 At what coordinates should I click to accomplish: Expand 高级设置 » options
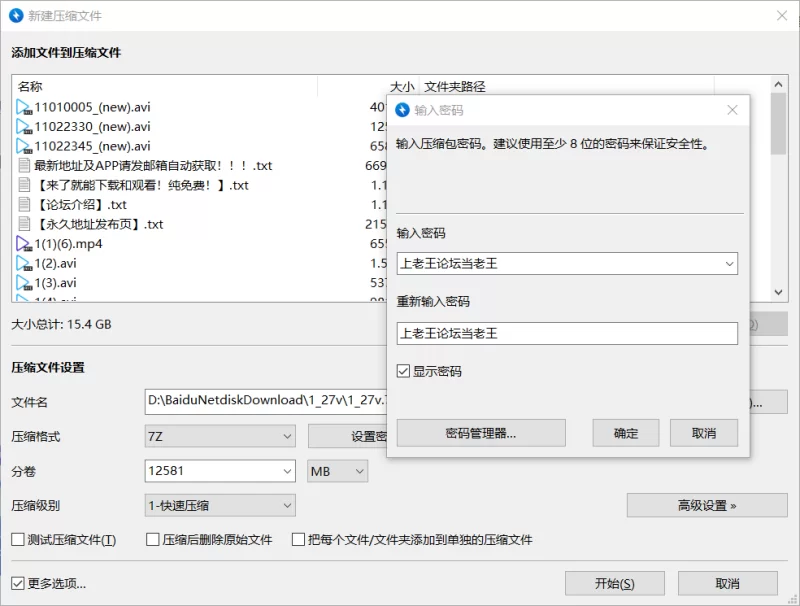pos(707,505)
